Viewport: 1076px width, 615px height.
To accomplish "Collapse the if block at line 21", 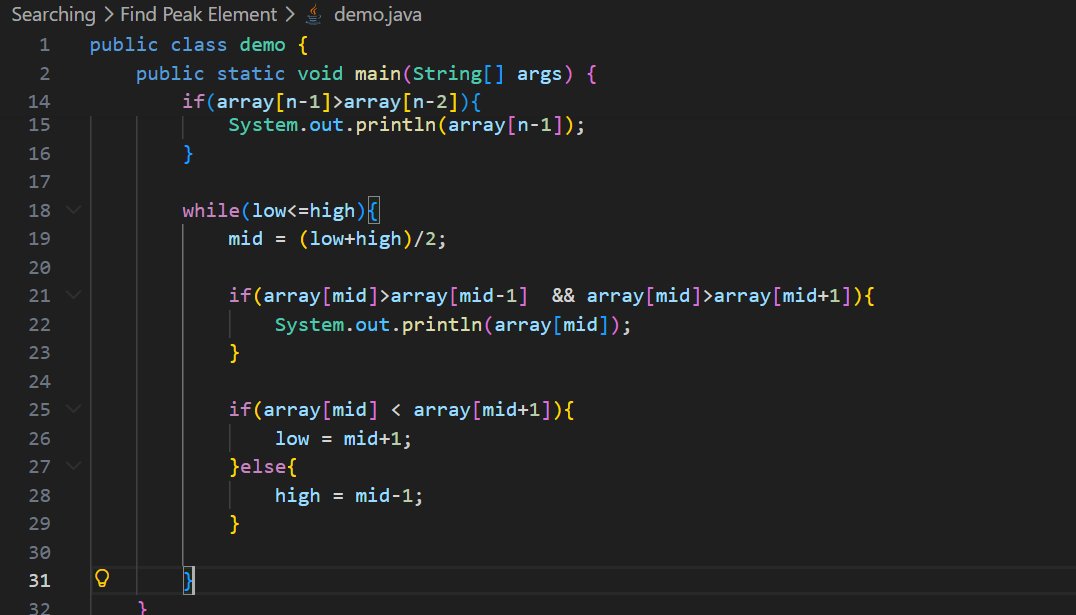I will (73, 295).
